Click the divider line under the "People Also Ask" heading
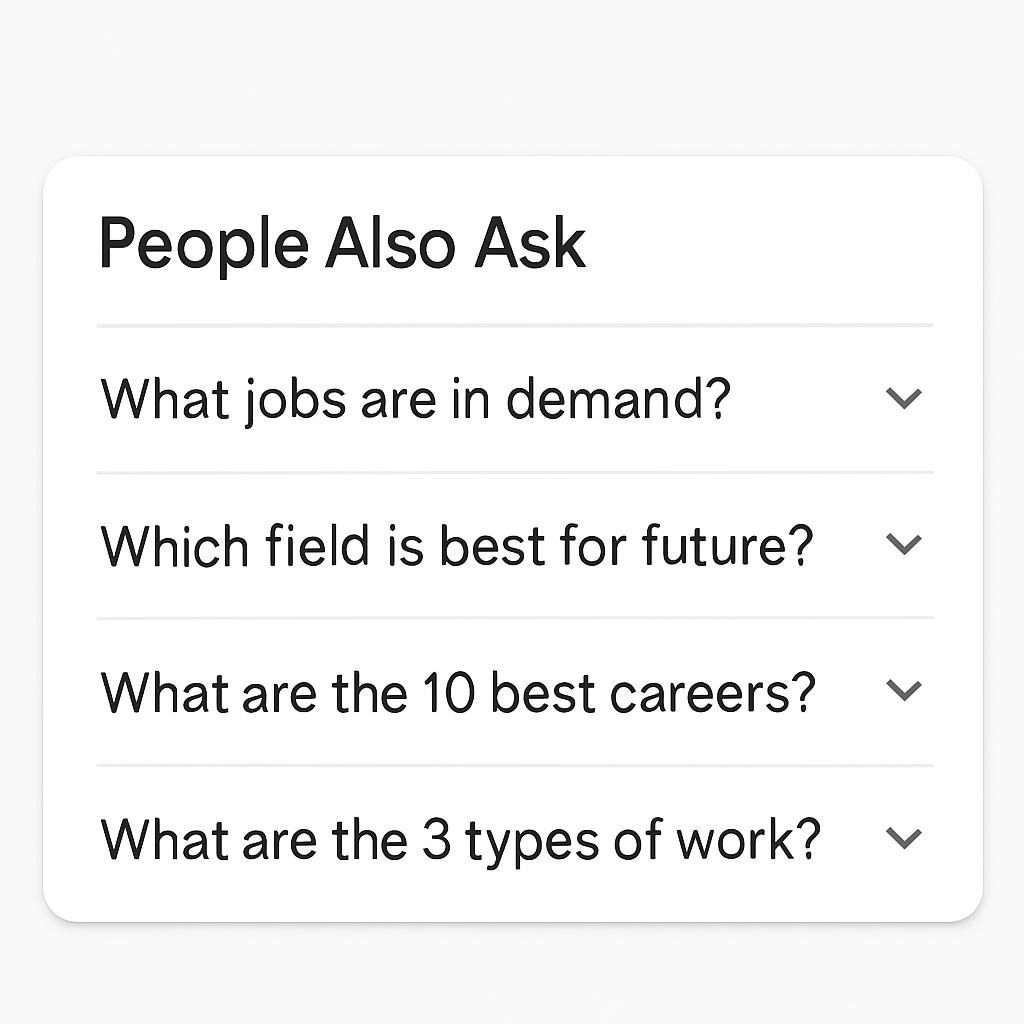This screenshot has width=1024, height=1024. (x=515, y=326)
